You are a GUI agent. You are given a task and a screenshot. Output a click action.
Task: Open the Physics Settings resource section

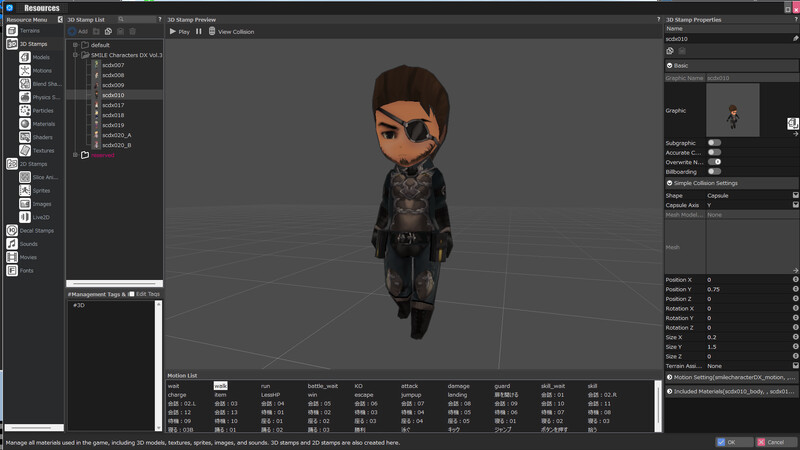[40, 97]
